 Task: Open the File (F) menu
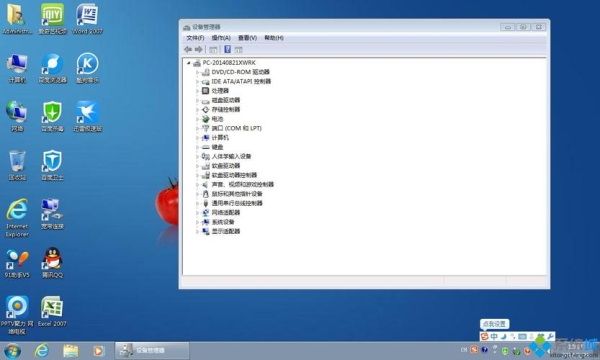(x=195, y=38)
